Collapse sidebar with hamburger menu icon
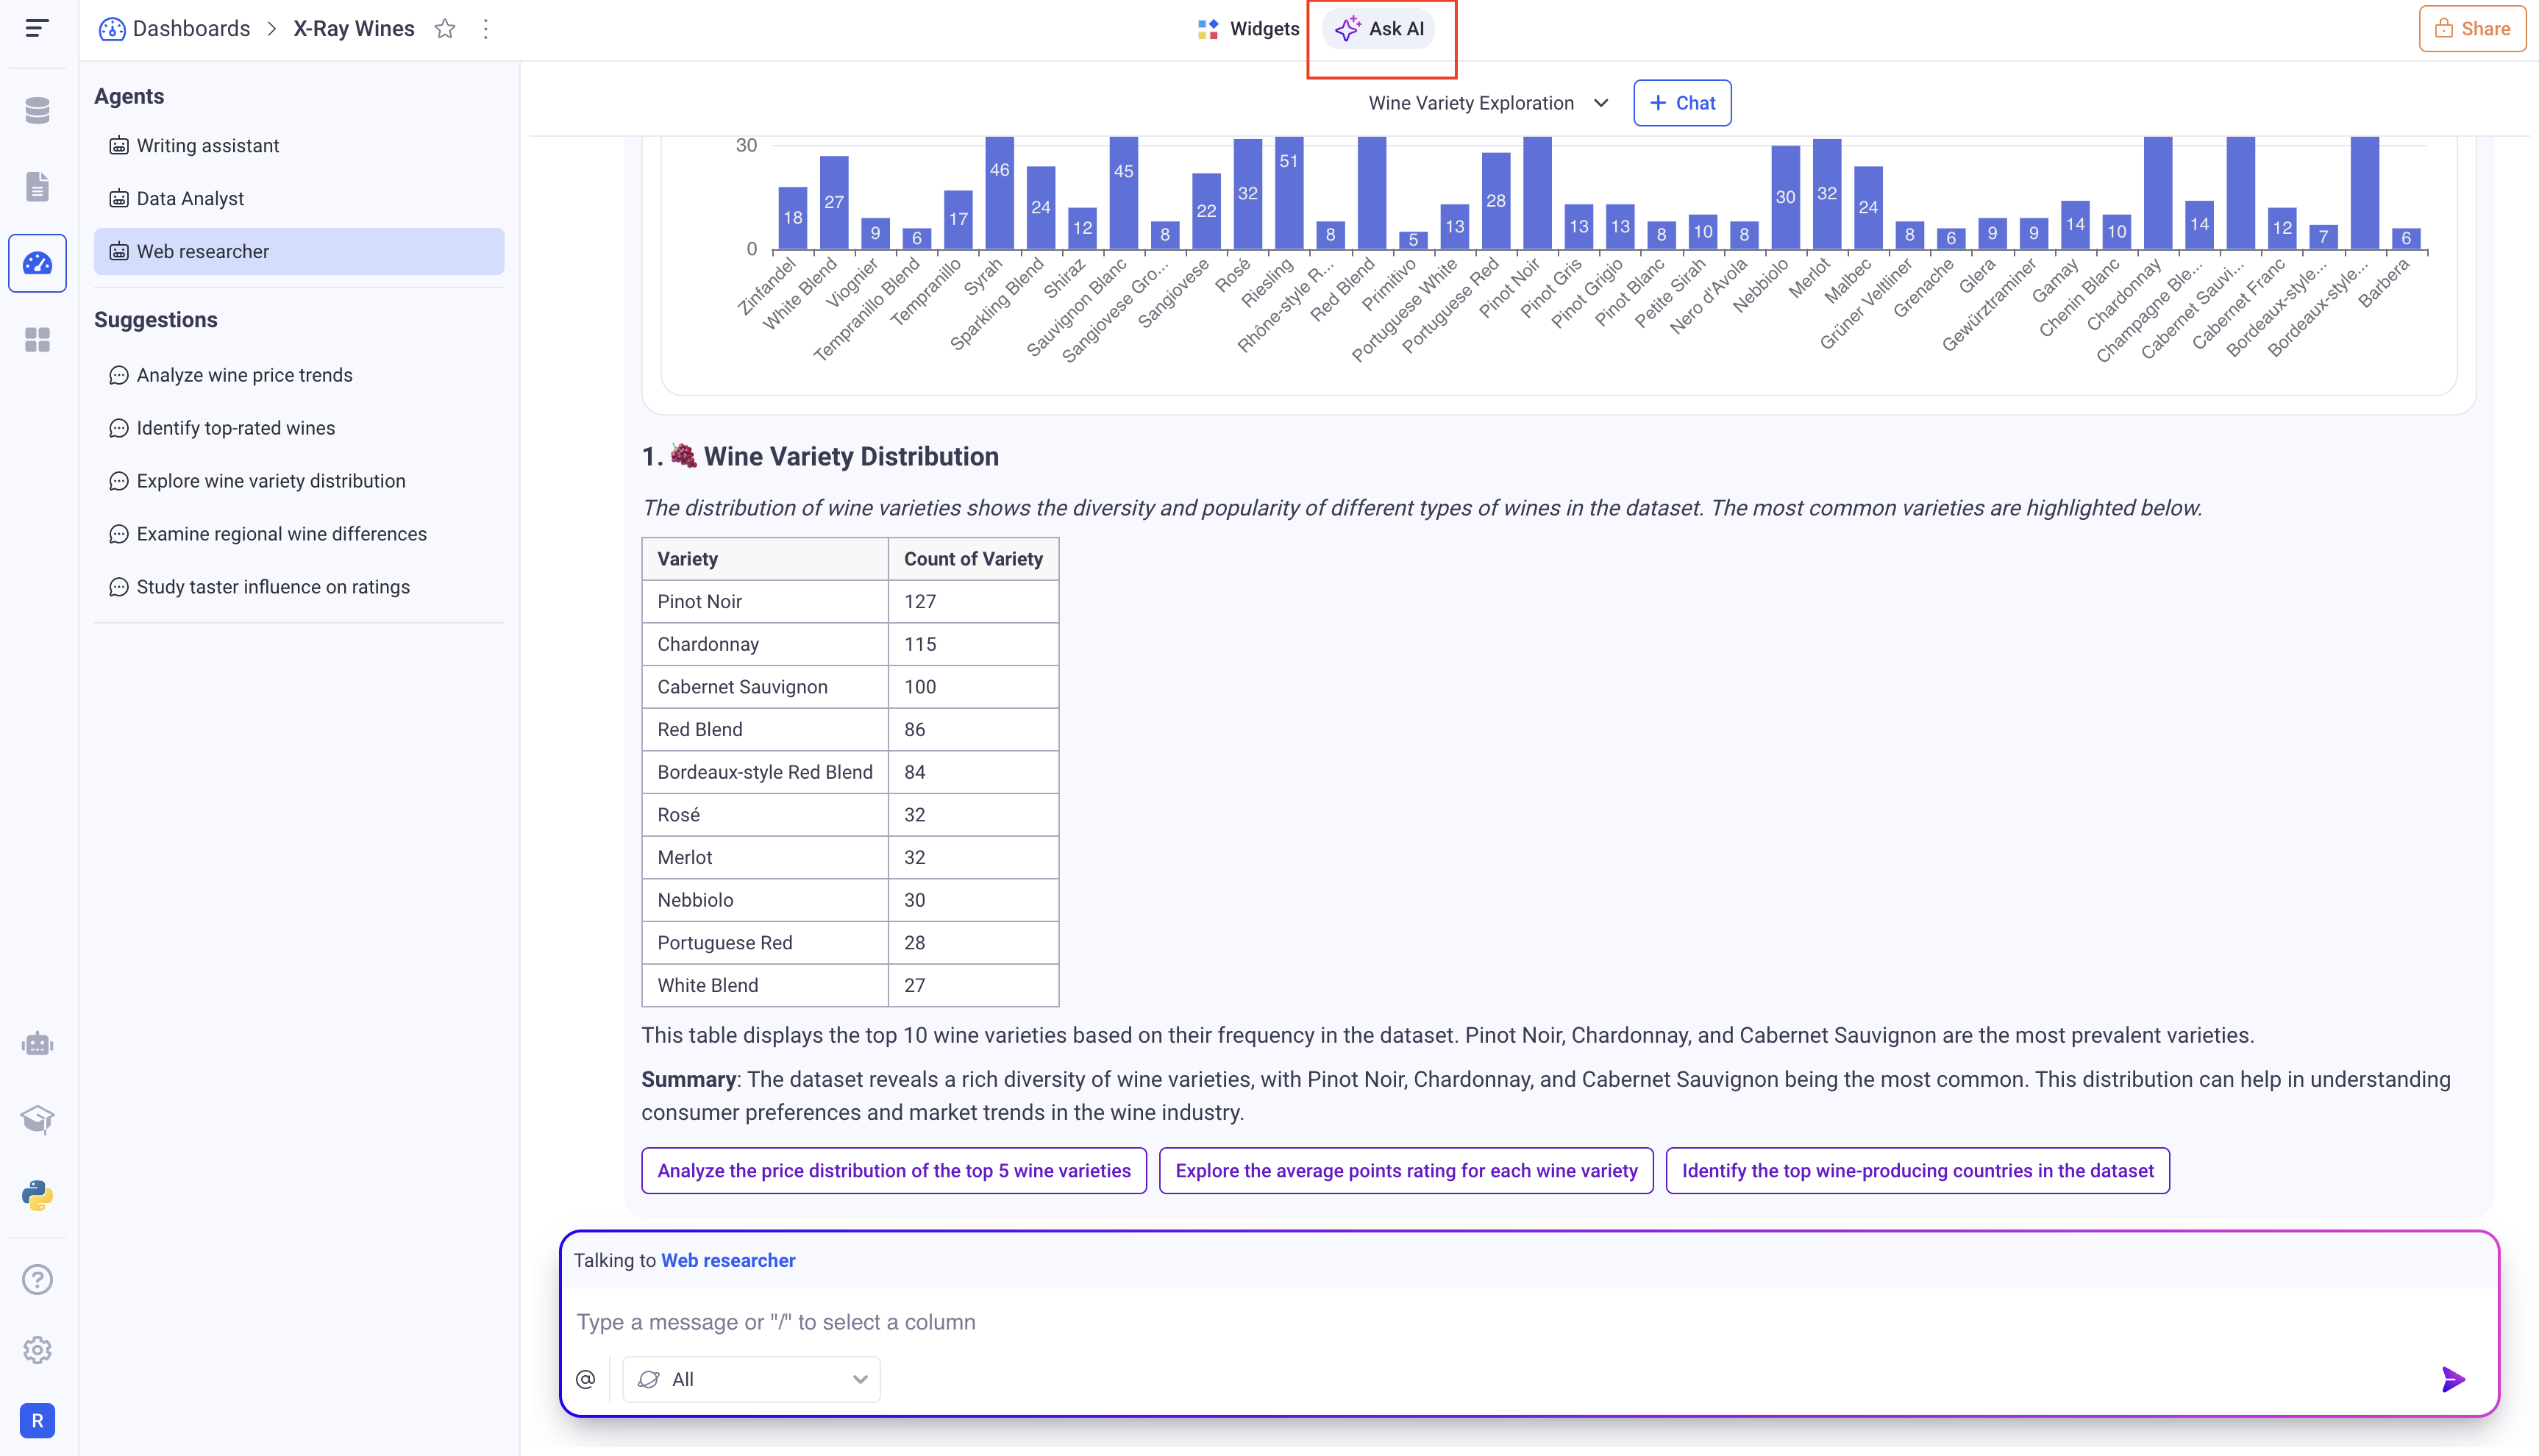Screen dimensions: 2539x1456 point(37,29)
